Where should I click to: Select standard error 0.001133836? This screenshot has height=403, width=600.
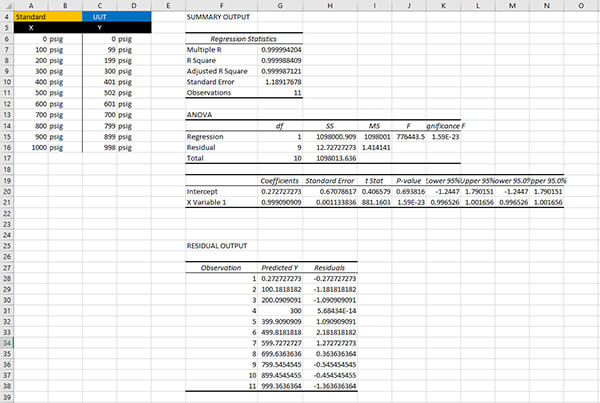[x=336, y=202]
